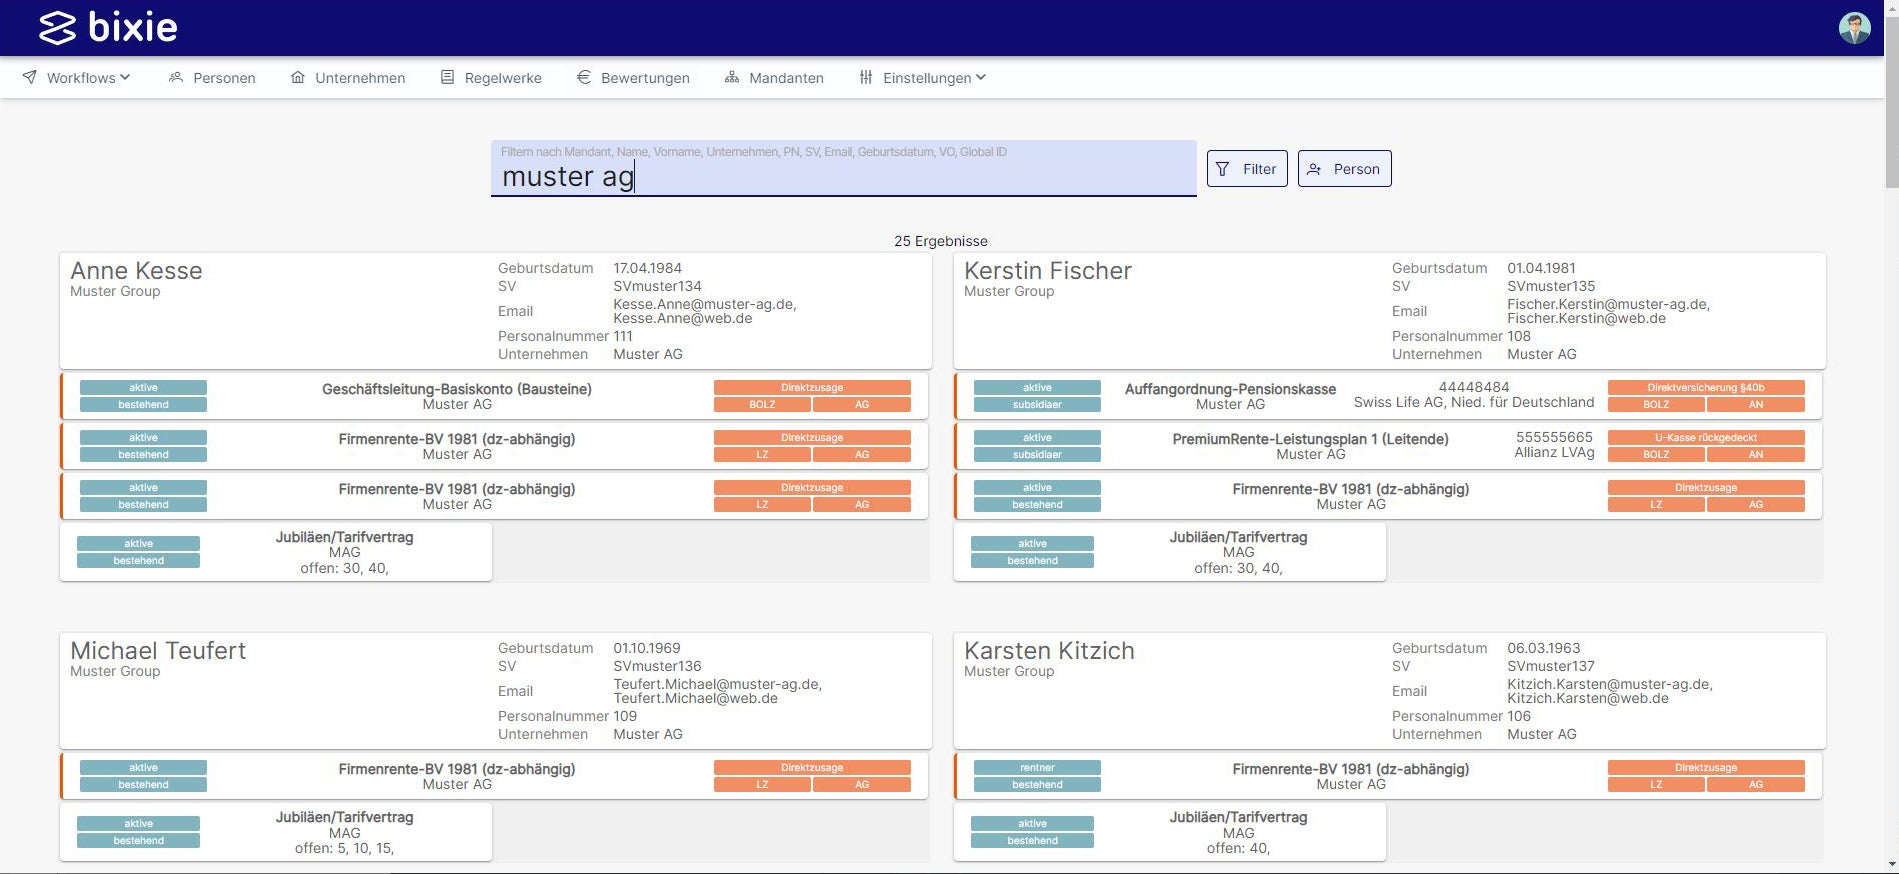Go to the Mandanten menu item
Screen dimensions: 1899x874
pos(786,78)
